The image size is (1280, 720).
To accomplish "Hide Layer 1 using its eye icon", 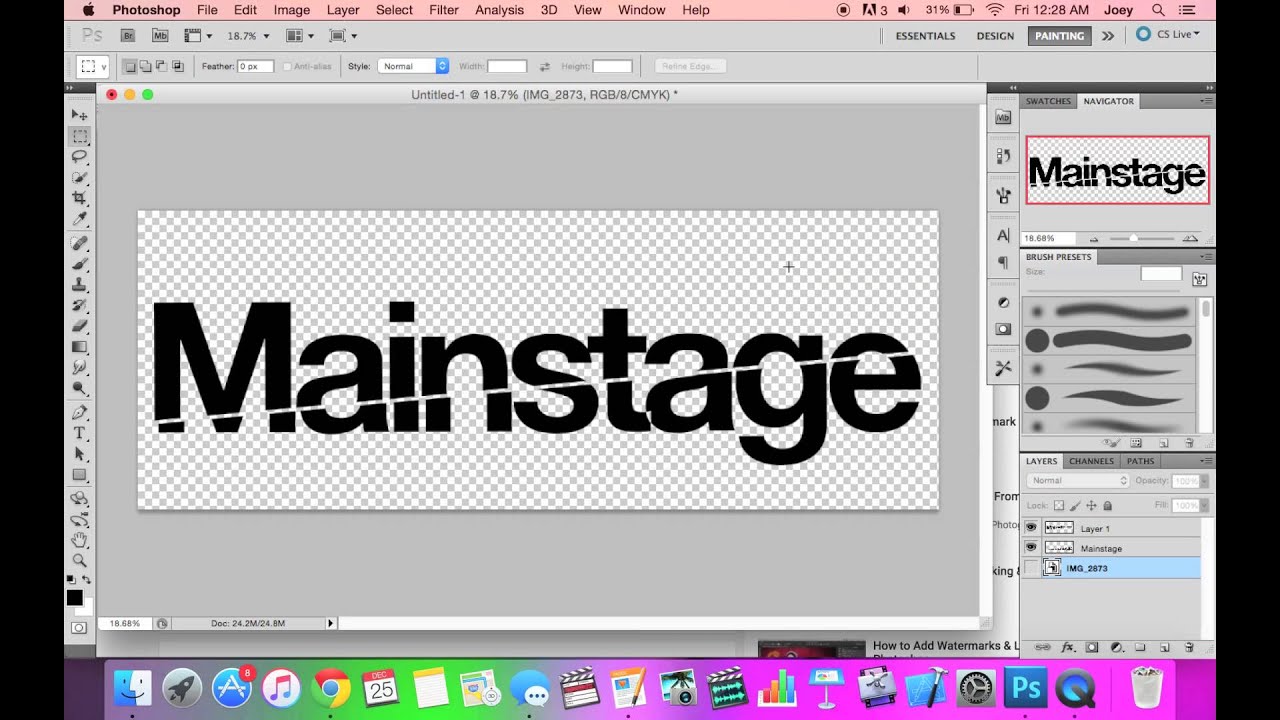I will pyautogui.click(x=1031, y=527).
